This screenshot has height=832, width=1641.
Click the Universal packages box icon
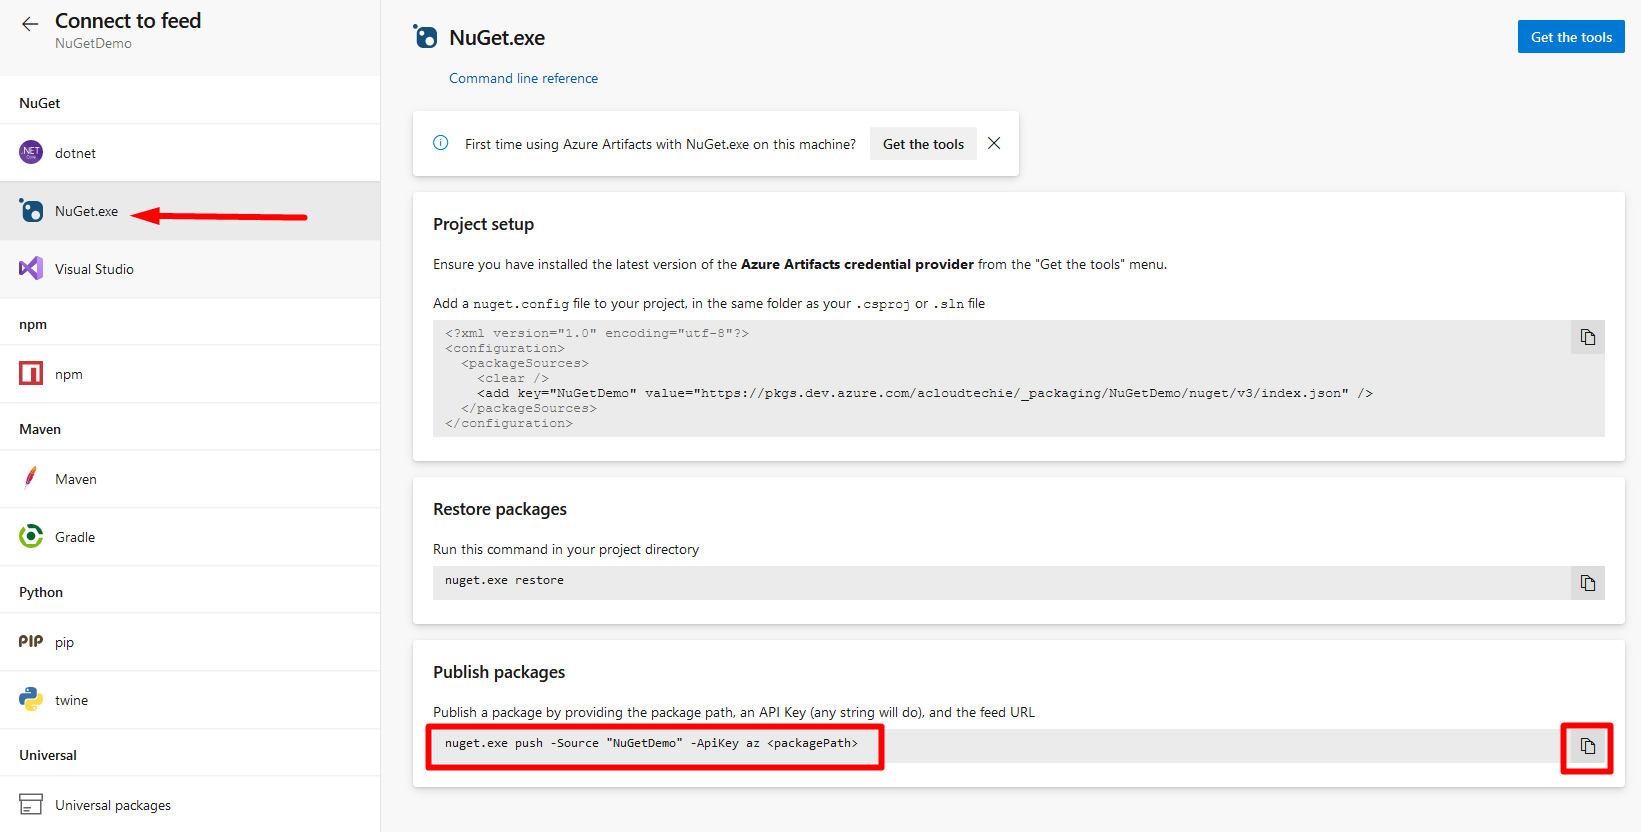[31, 804]
